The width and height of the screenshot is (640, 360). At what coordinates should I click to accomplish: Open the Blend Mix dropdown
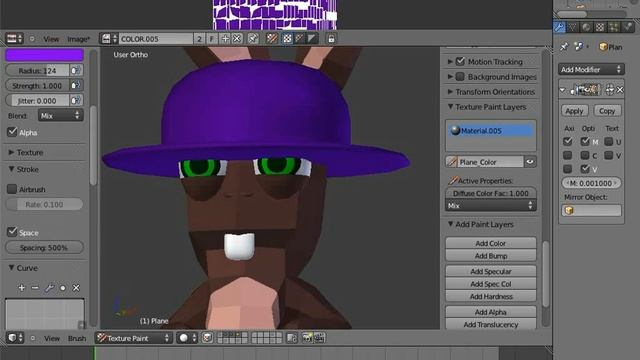(61, 116)
